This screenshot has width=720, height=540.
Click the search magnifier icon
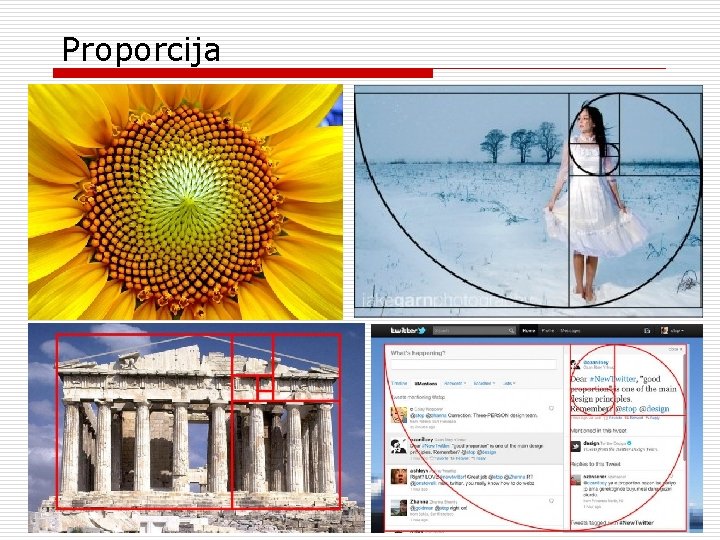(x=511, y=331)
